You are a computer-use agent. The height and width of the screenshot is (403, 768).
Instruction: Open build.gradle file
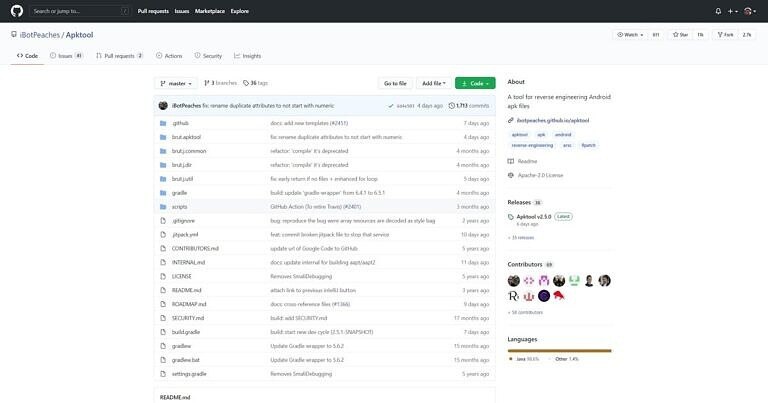(x=186, y=332)
